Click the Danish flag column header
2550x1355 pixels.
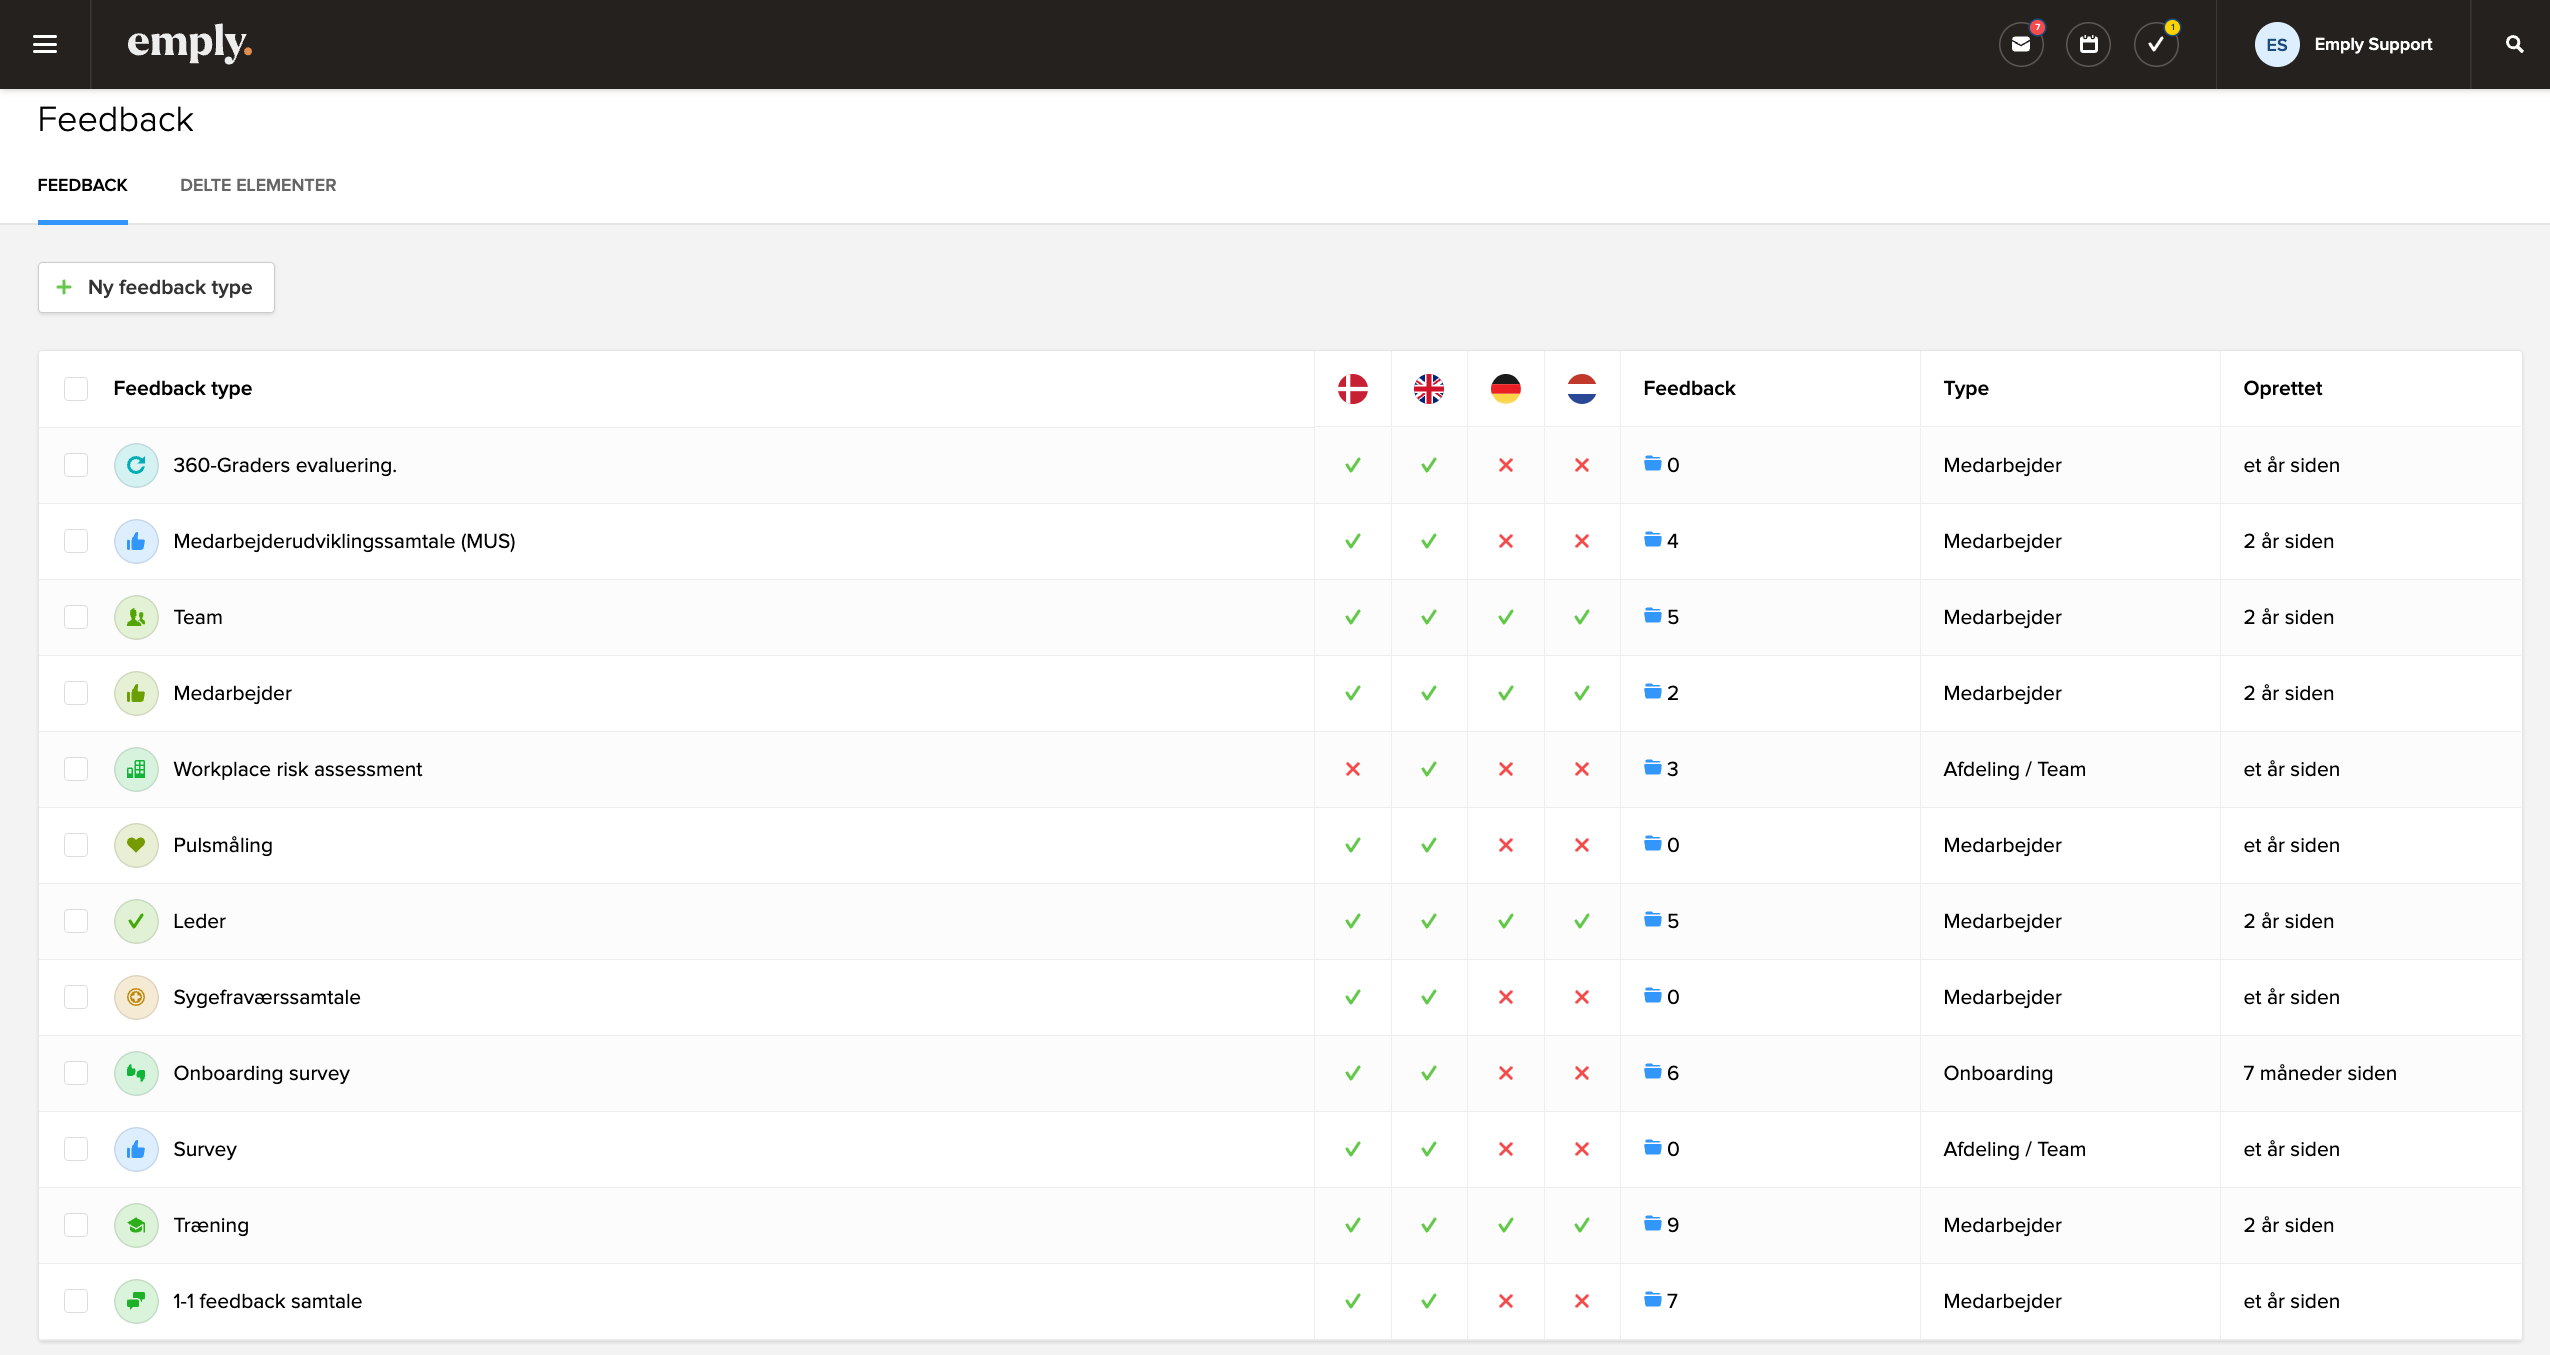tap(1352, 389)
